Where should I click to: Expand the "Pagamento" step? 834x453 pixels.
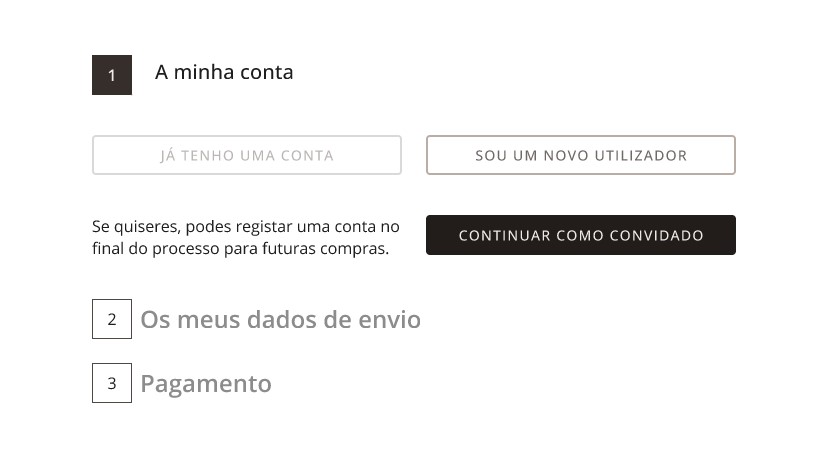(x=206, y=384)
